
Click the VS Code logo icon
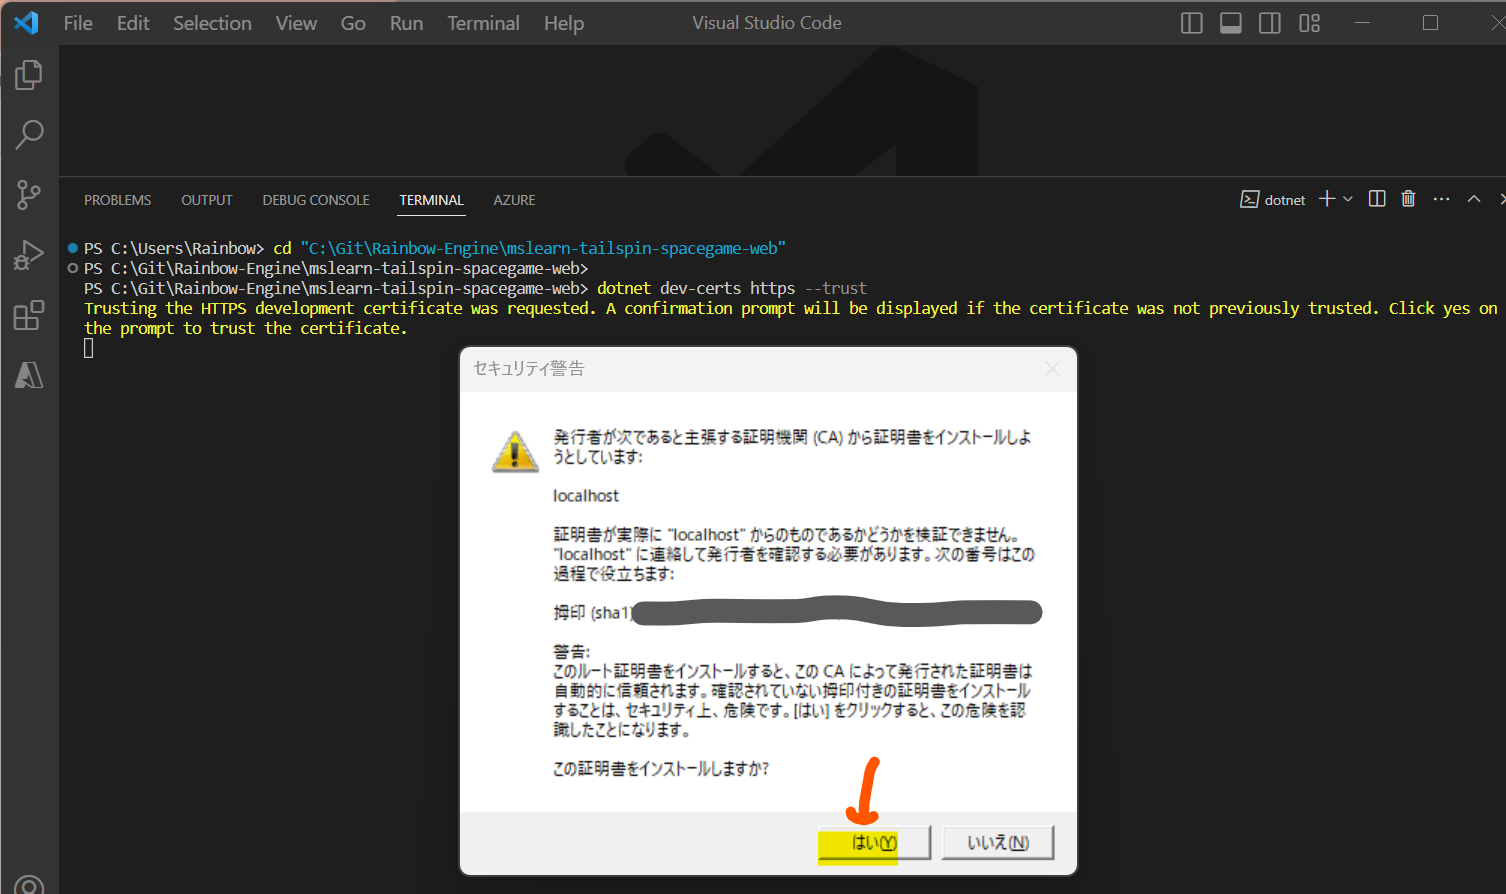point(26,22)
